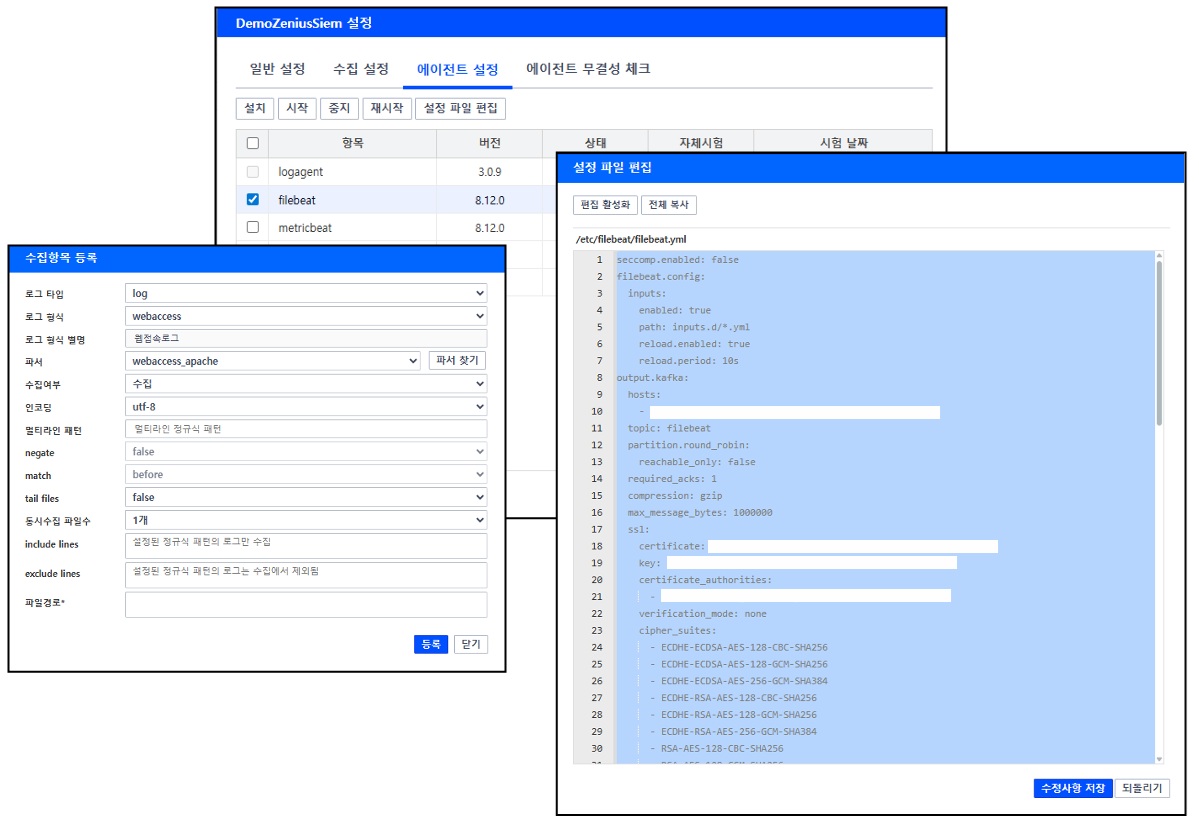Check the metricbeat row checkbox
The image size is (1199, 823).
(x=253, y=228)
